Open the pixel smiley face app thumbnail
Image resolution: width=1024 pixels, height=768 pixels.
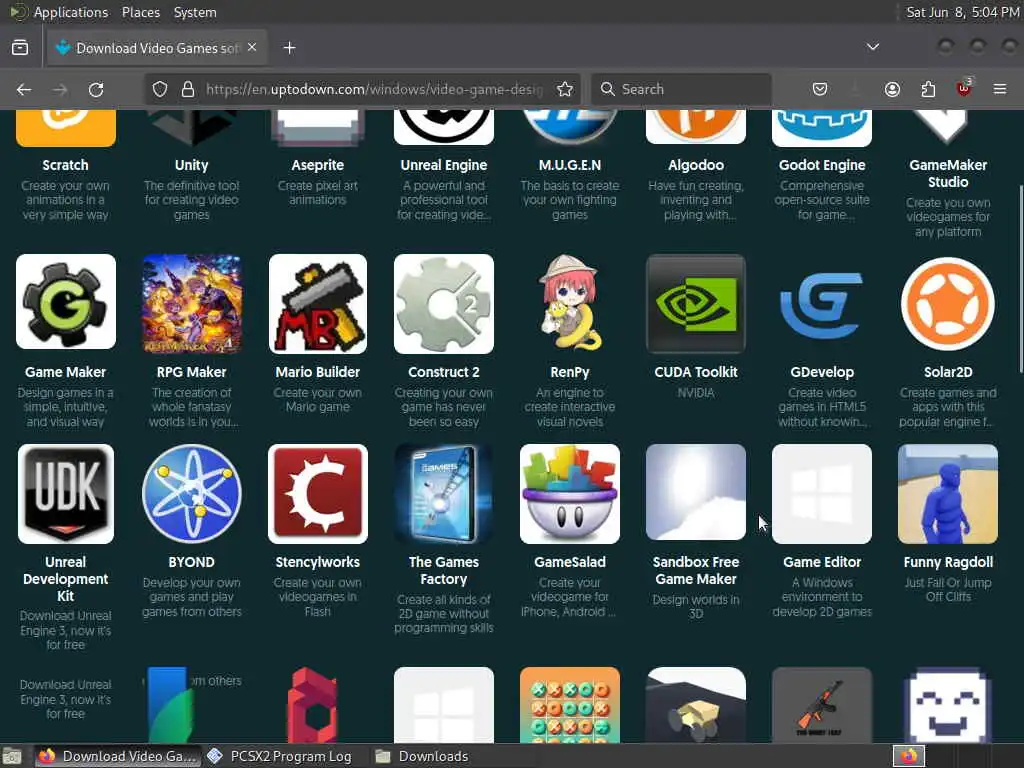point(948,705)
